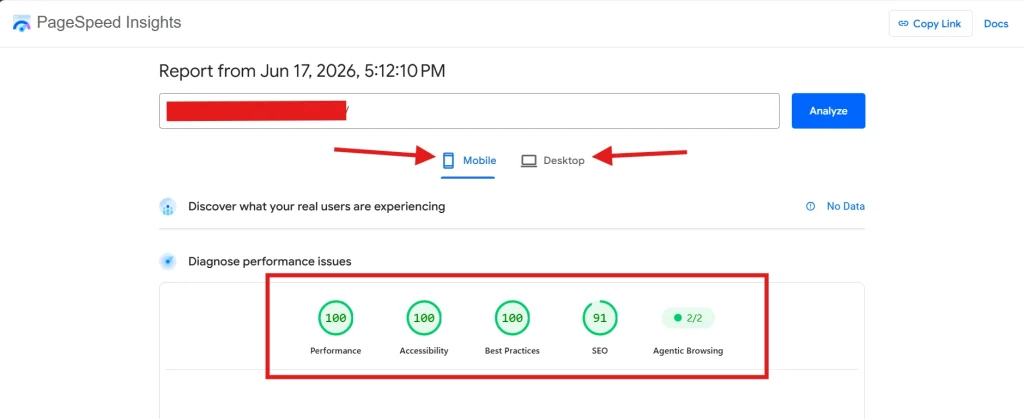Select the Performance score gauge
Screen dimensions: 1024x419
pyautogui.click(x=336, y=318)
